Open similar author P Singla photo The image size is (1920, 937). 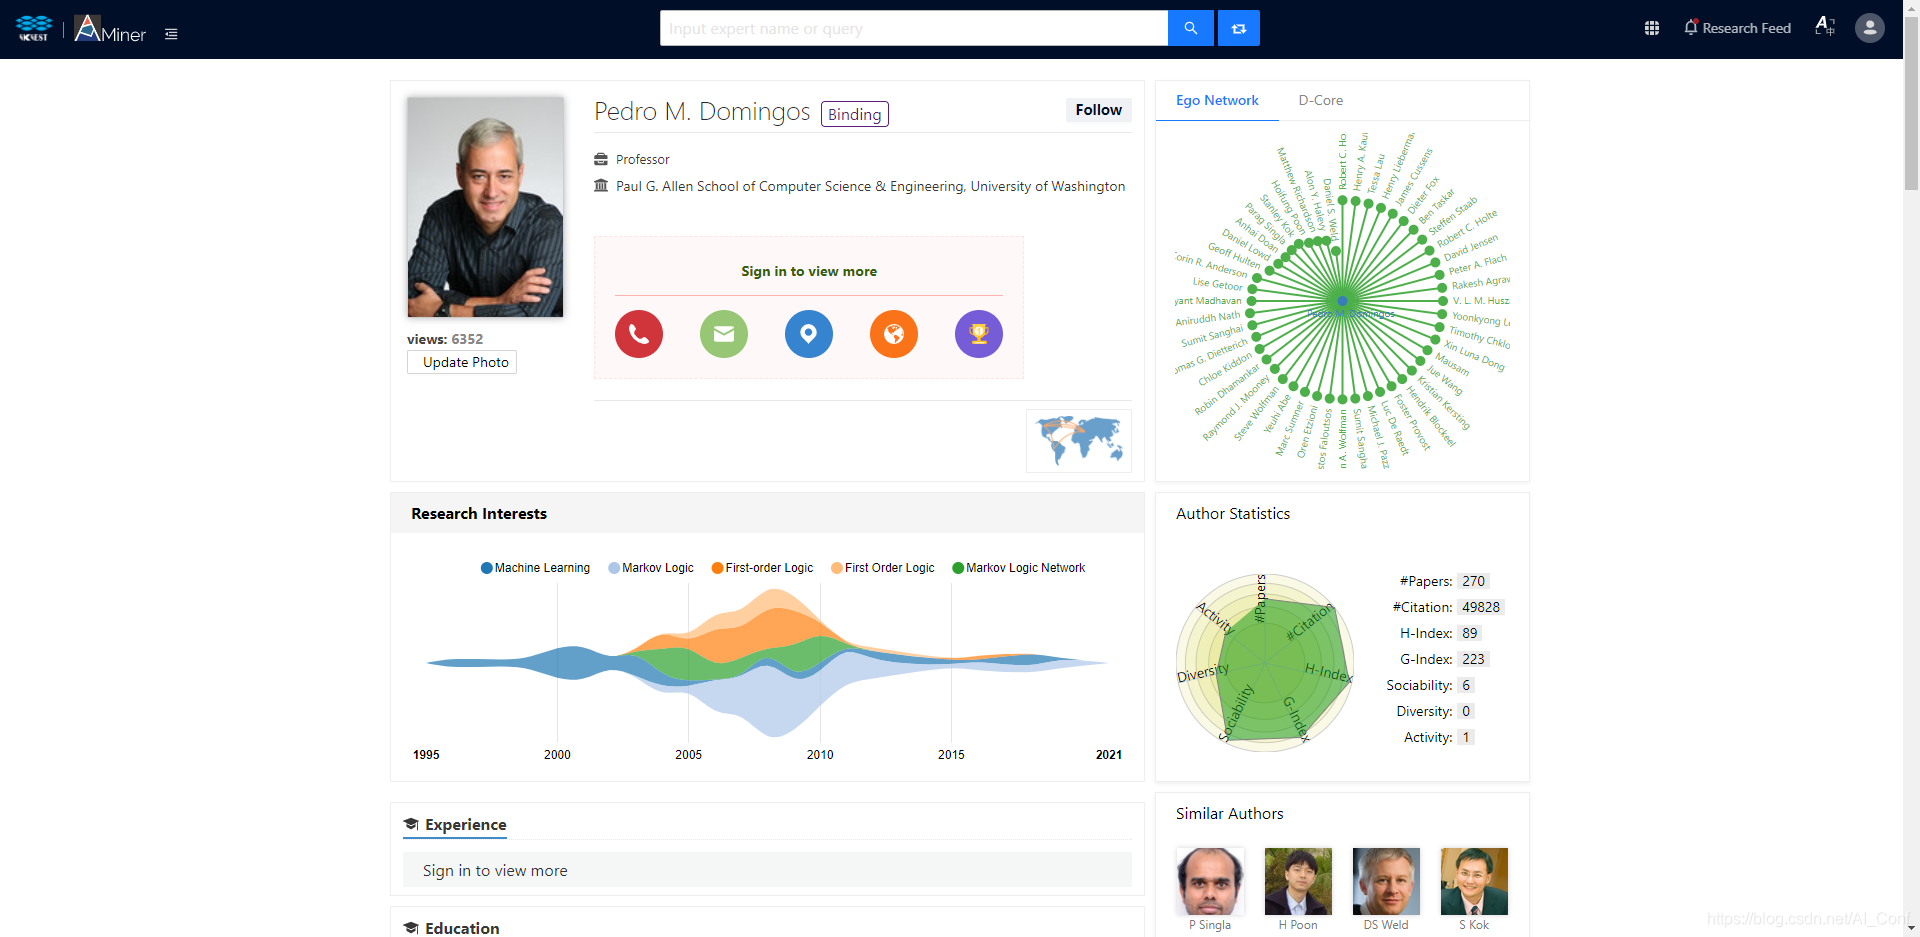1210,882
